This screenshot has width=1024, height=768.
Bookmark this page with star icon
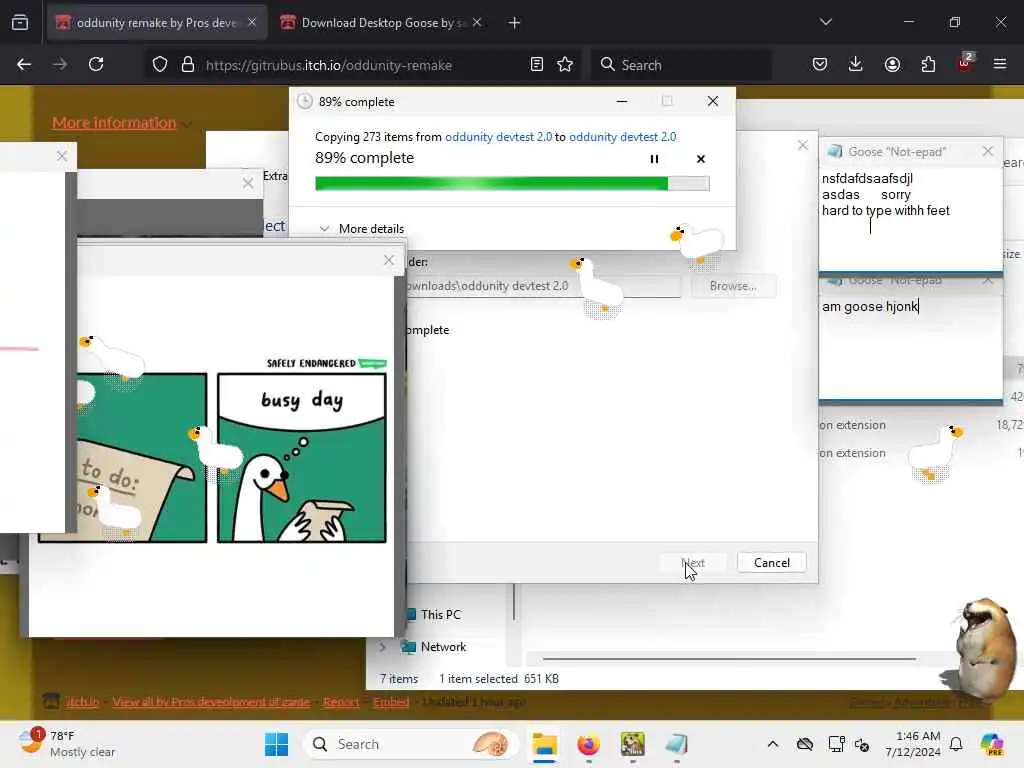(x=565, y=65)
